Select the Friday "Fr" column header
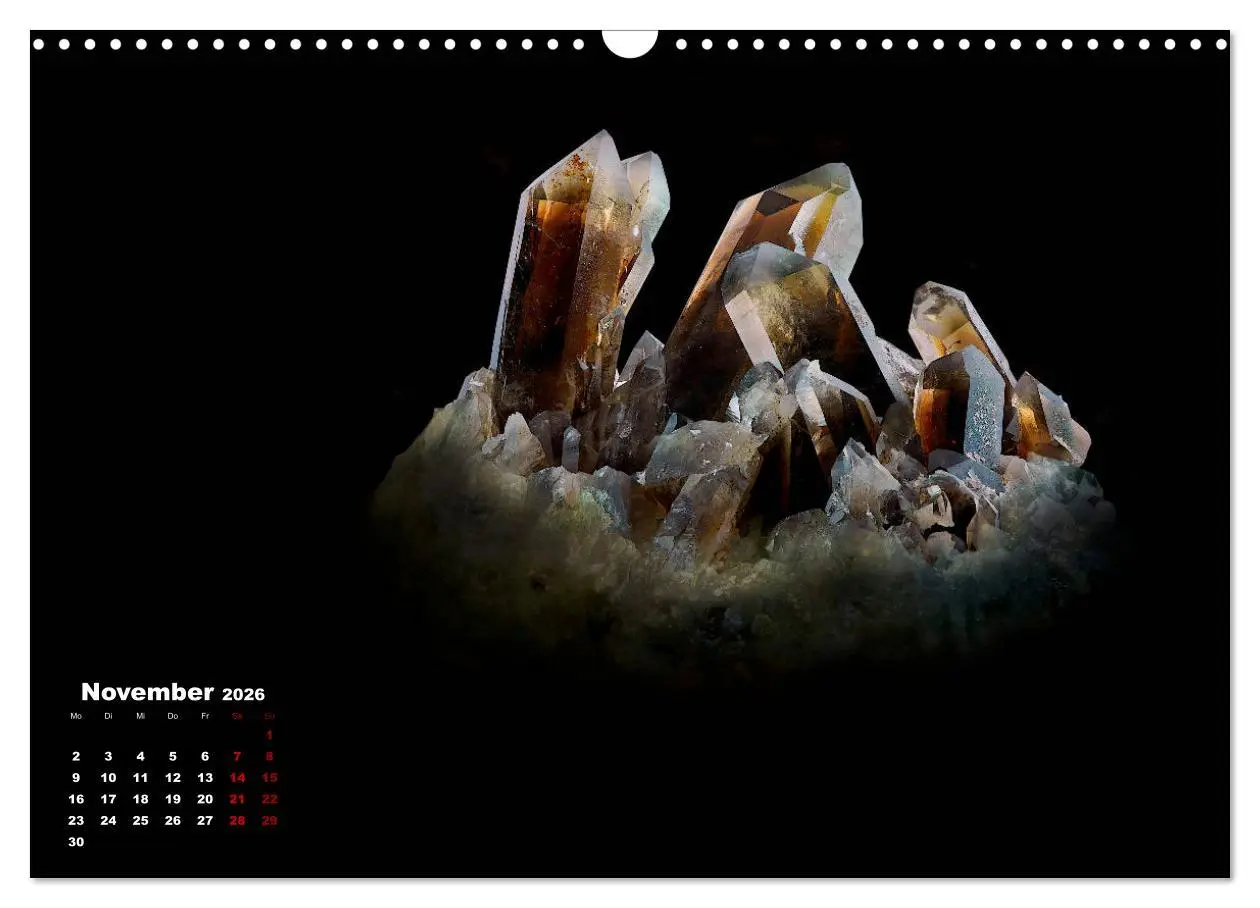Screen dimensions: 1260x908 click(x=203, y=716)
